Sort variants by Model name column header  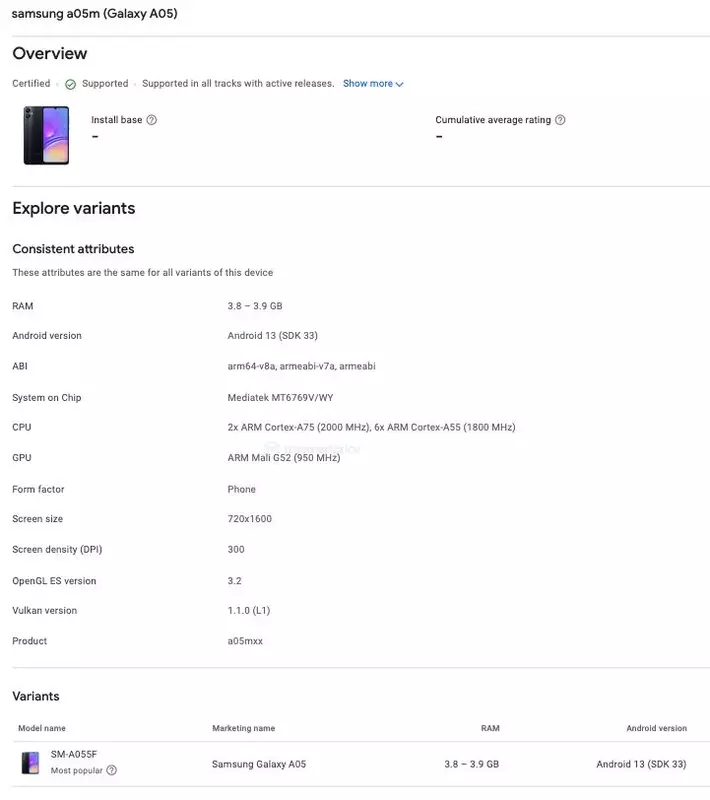(x=42, y=728)
